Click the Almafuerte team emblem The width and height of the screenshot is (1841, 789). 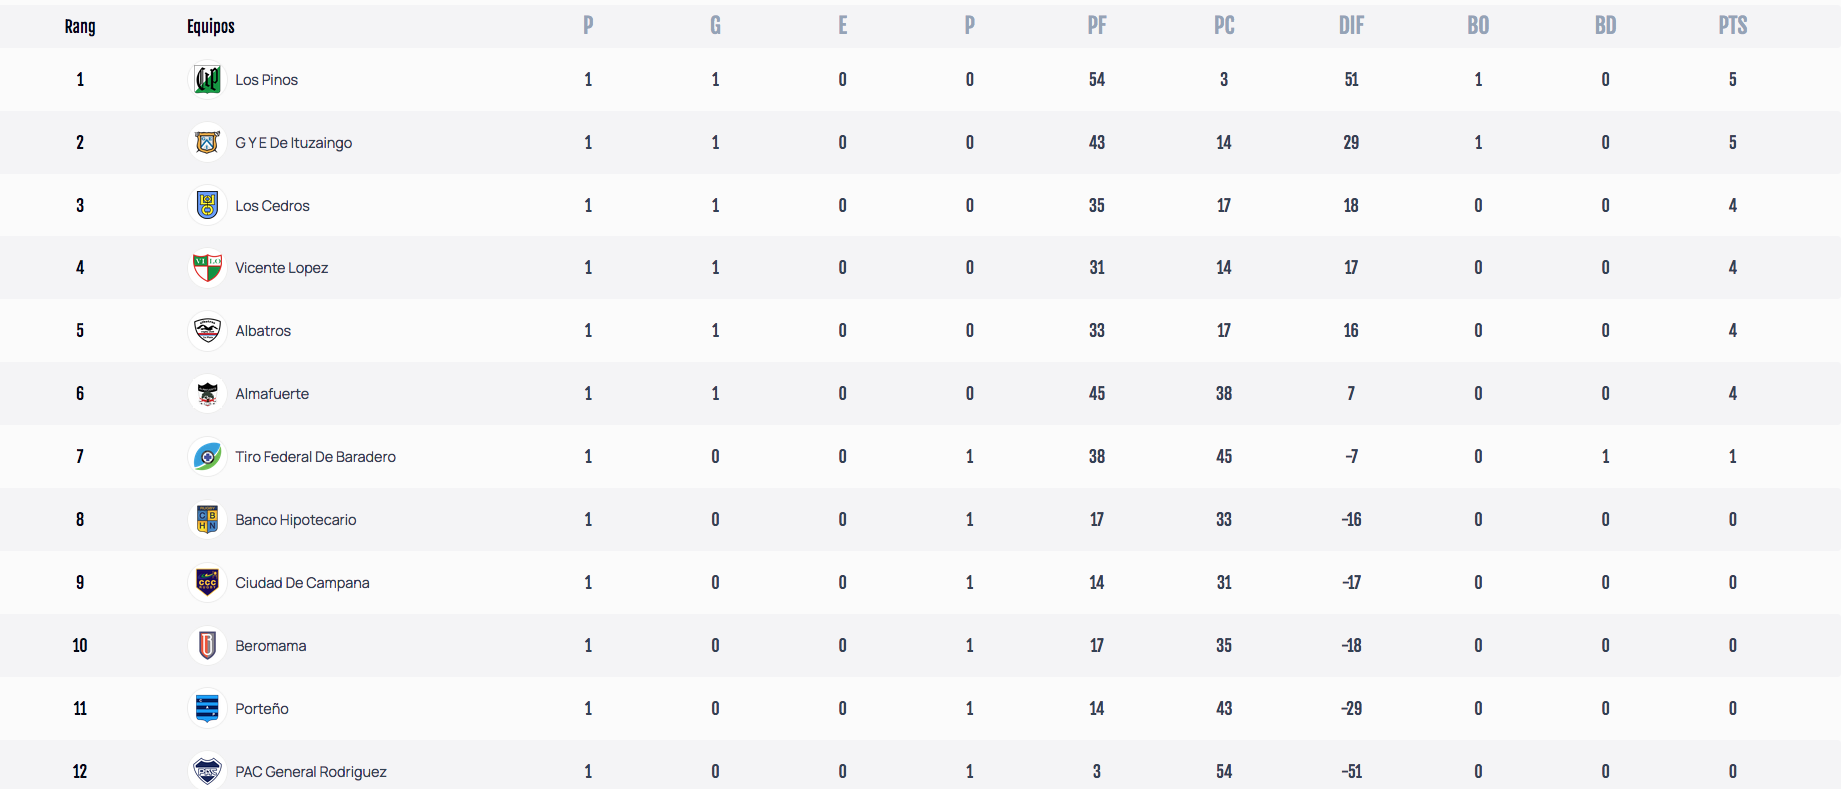click(207, 393)
